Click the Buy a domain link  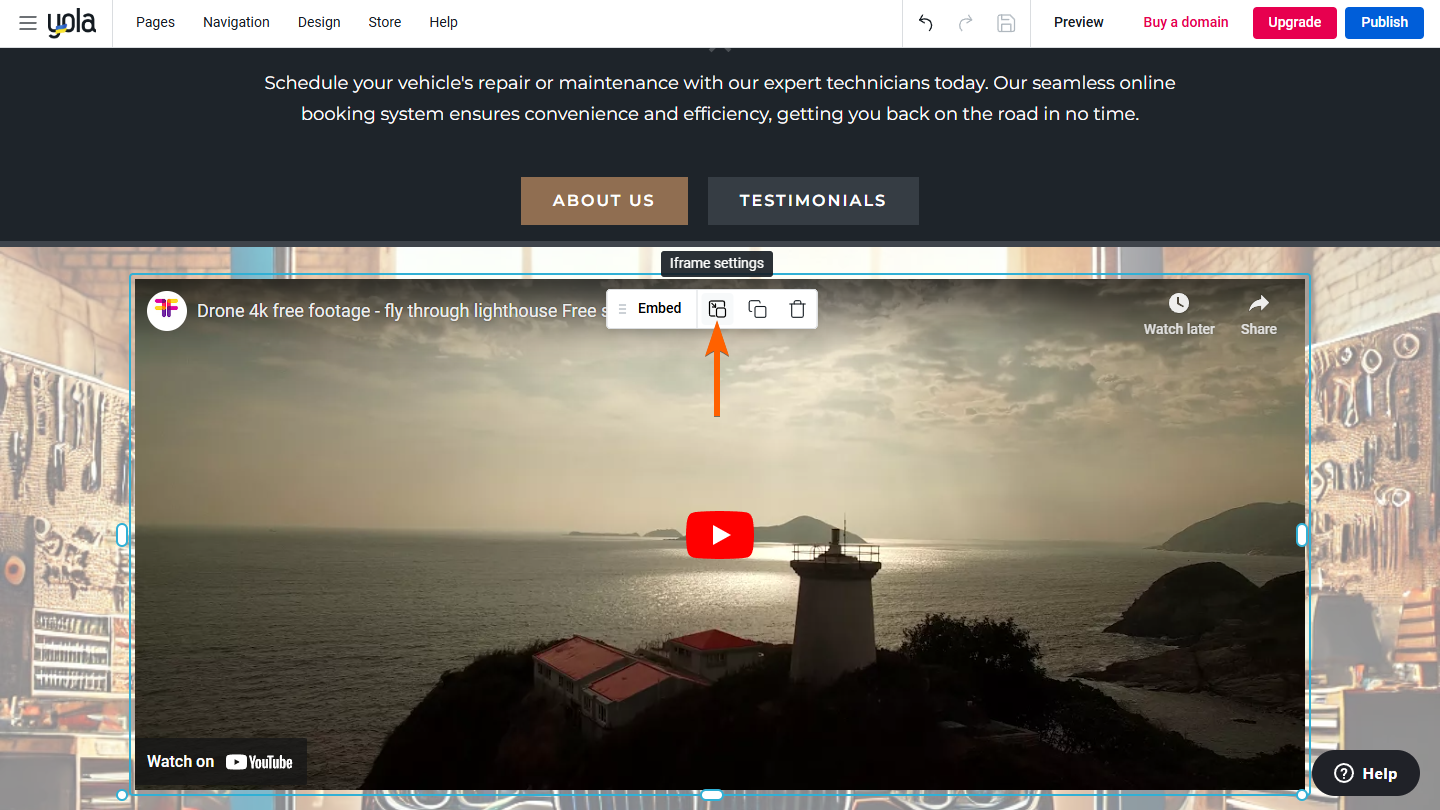coord(1185,22)
